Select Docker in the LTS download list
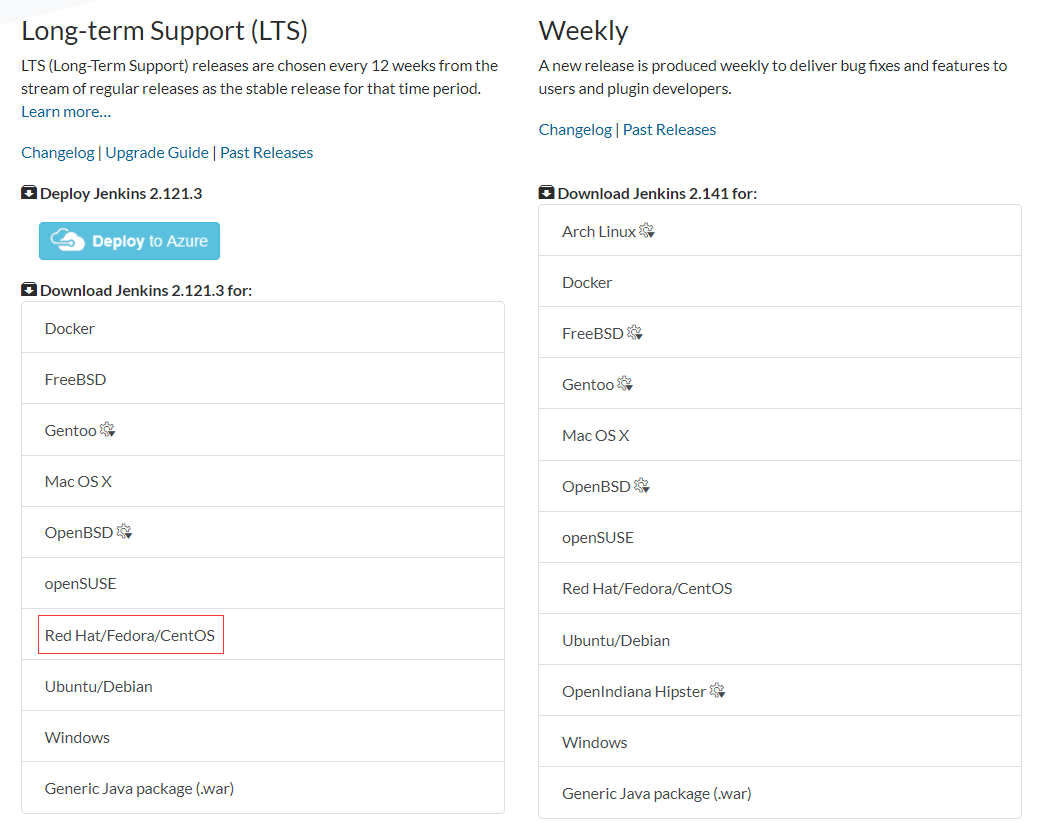Image resolution: width=1045 pixels, height=835 pixels. tap(263, 328)
